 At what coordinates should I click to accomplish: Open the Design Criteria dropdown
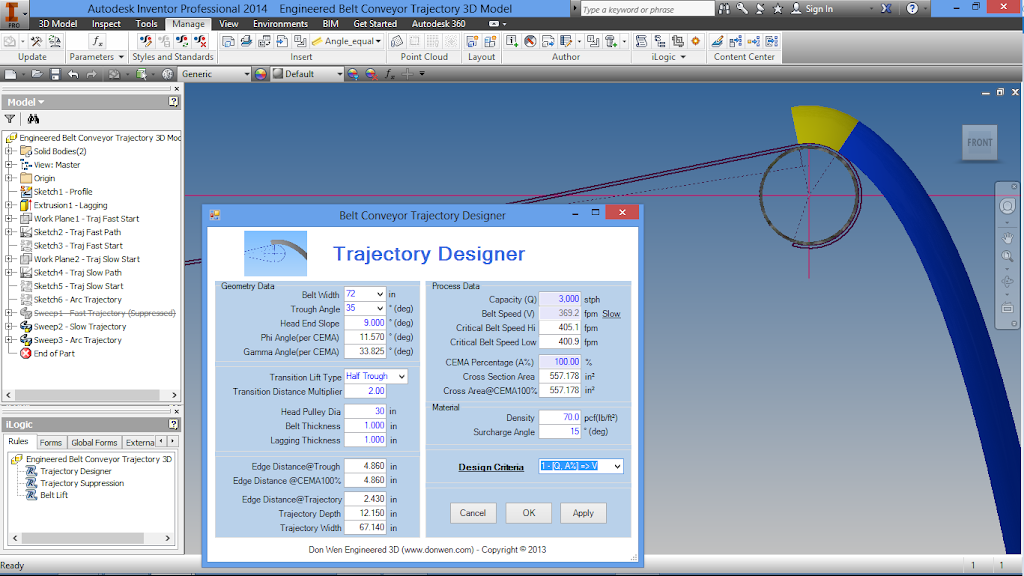[x=617, y=466]
